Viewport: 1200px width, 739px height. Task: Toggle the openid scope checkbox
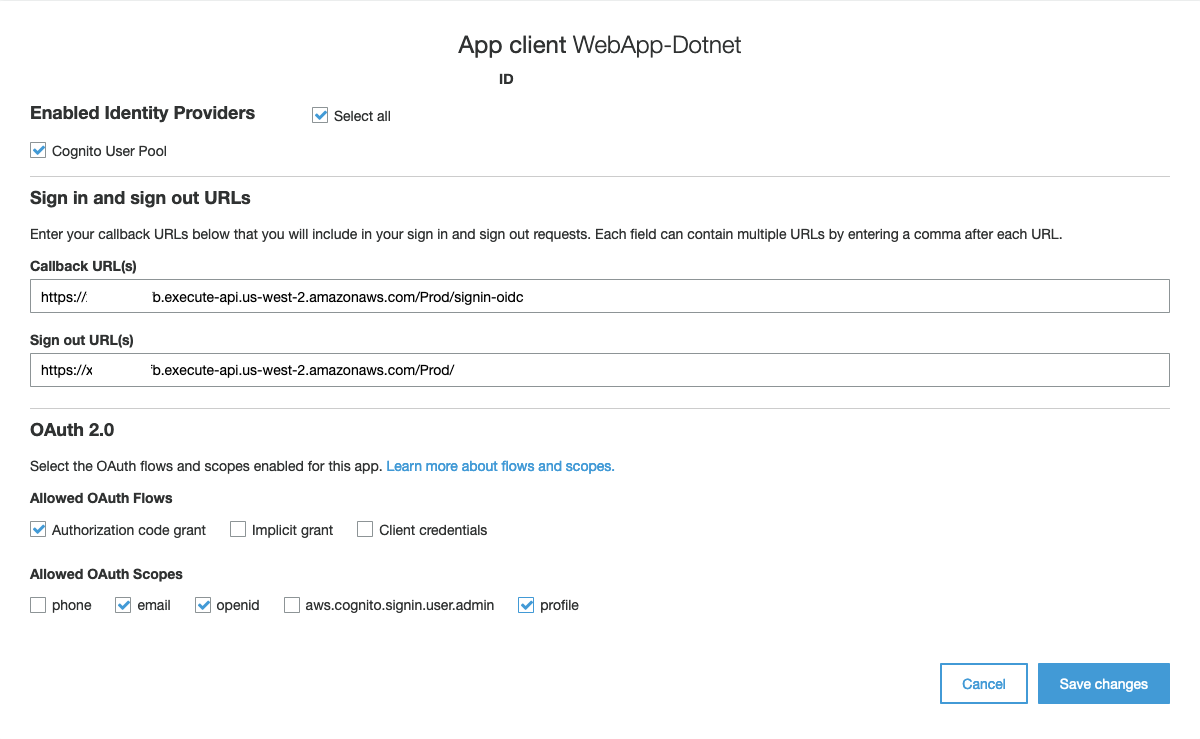click(x=203, y=605)
